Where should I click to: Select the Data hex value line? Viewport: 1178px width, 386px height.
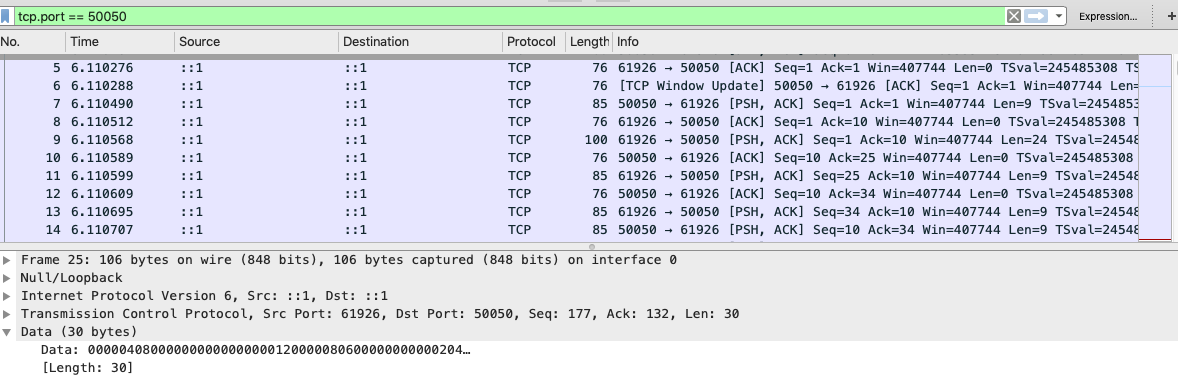(255, 350)
